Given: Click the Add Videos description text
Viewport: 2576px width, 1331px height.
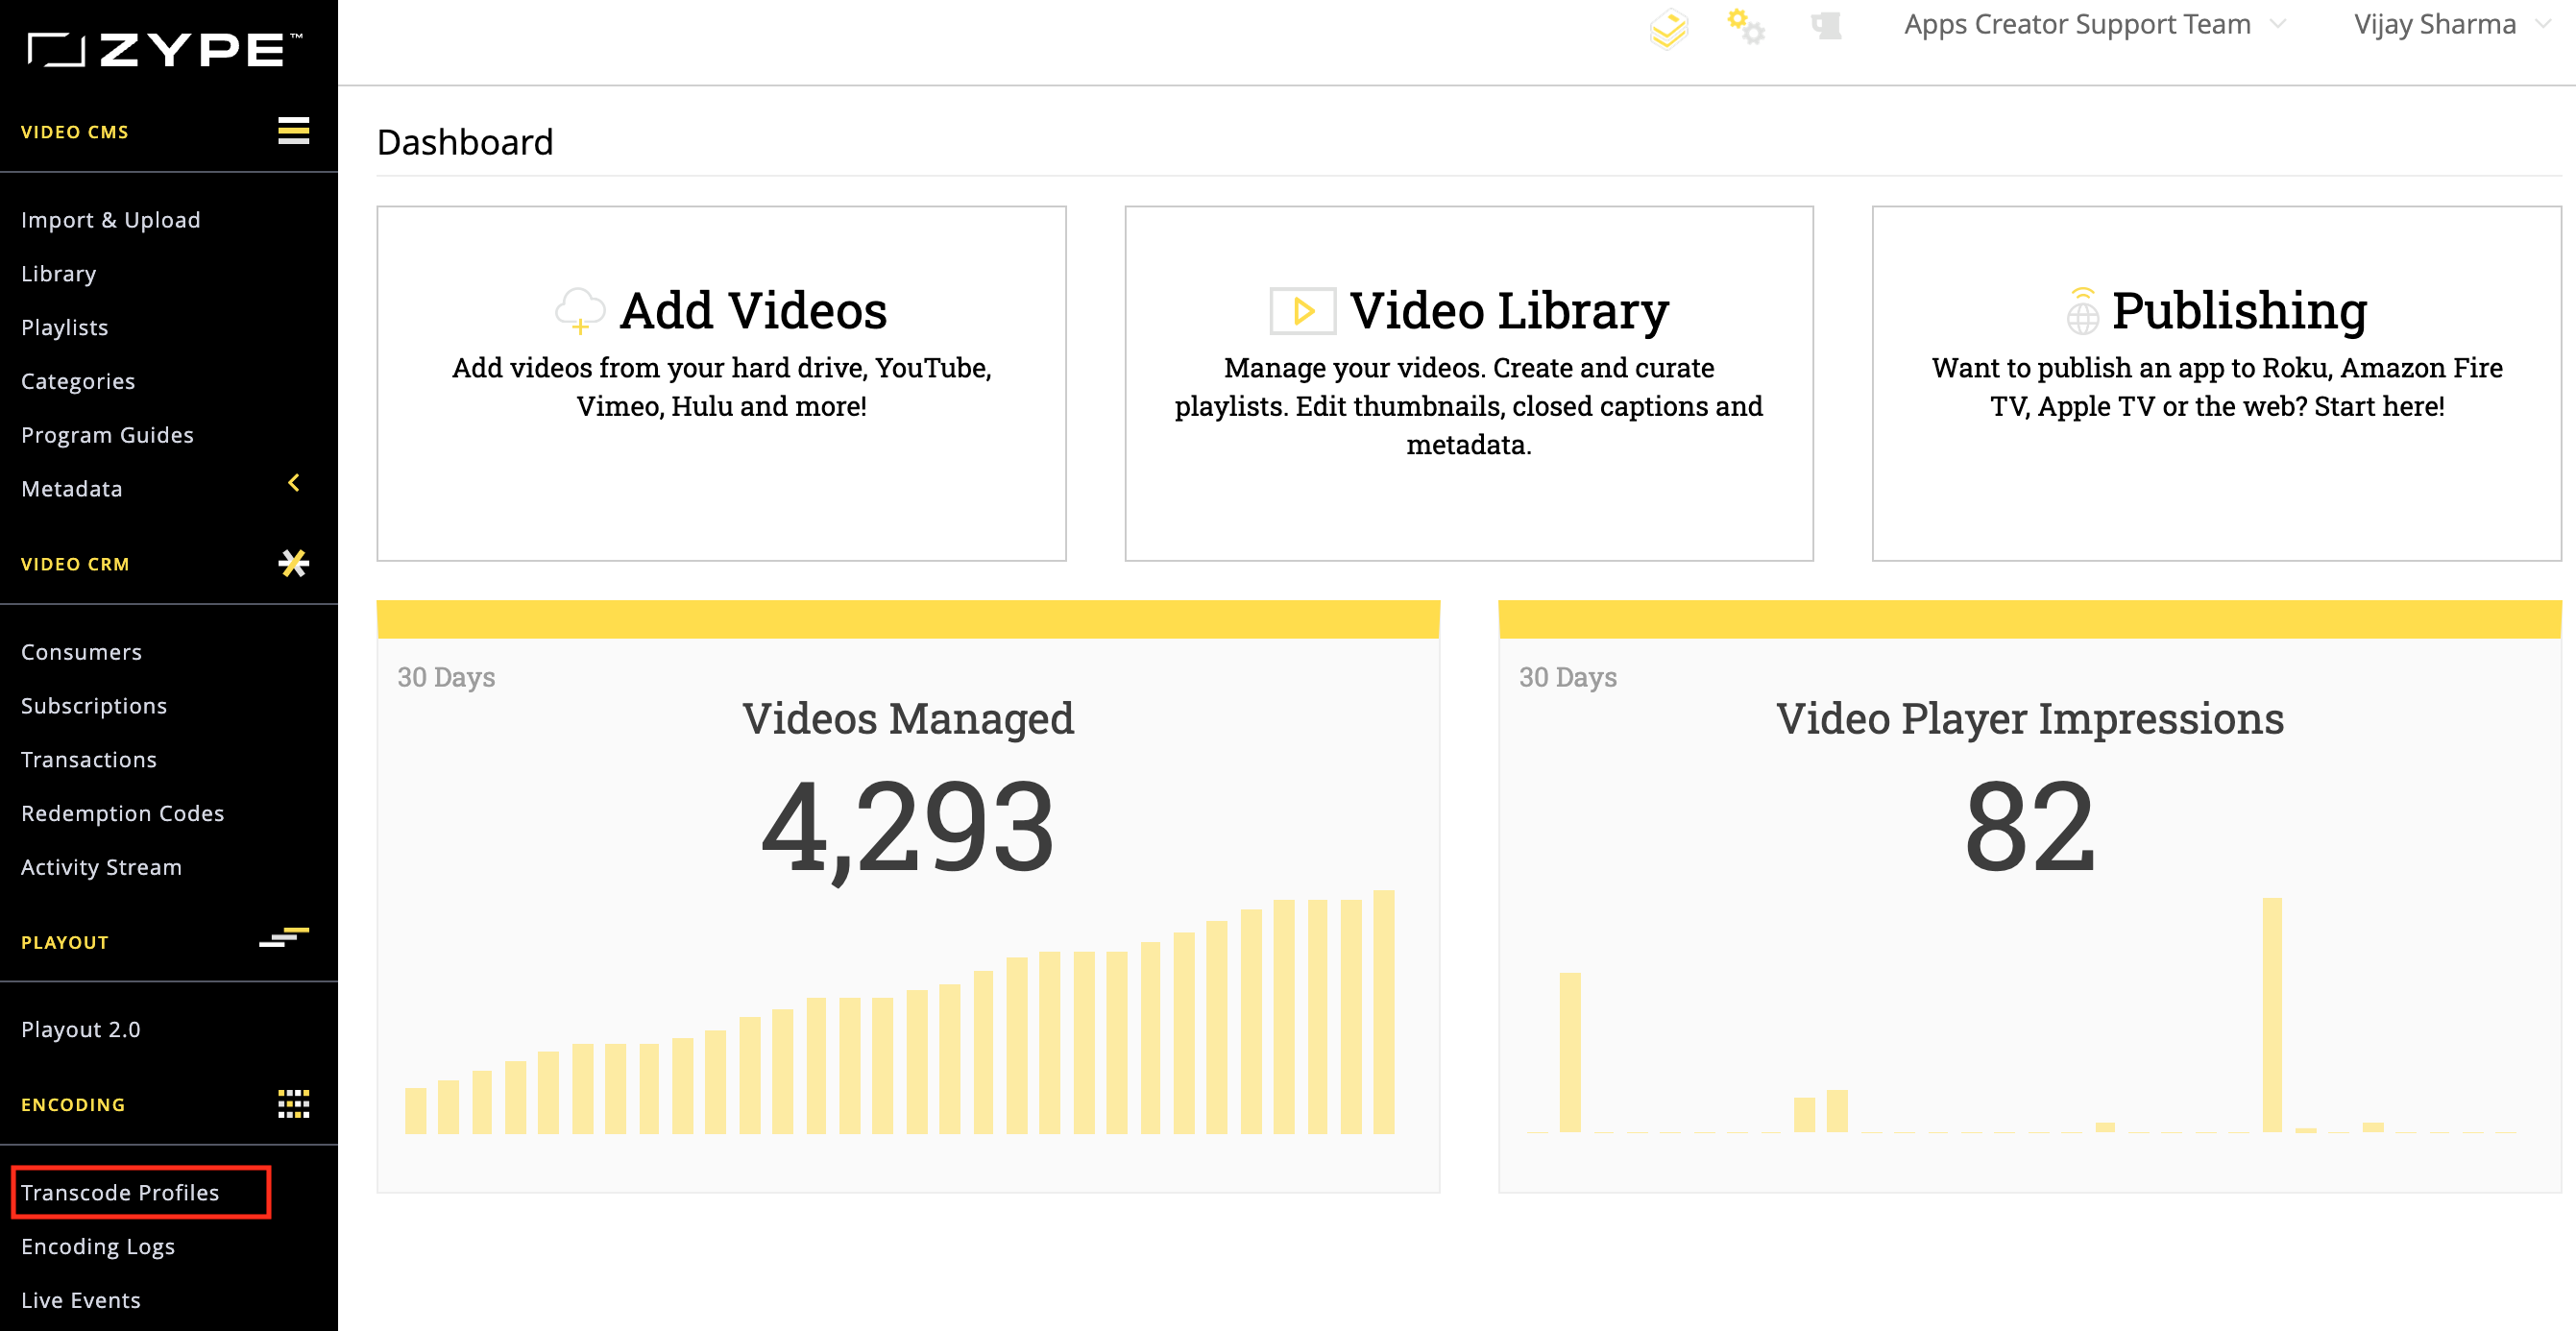Looking at the screenshot, I should click(721, 387).
